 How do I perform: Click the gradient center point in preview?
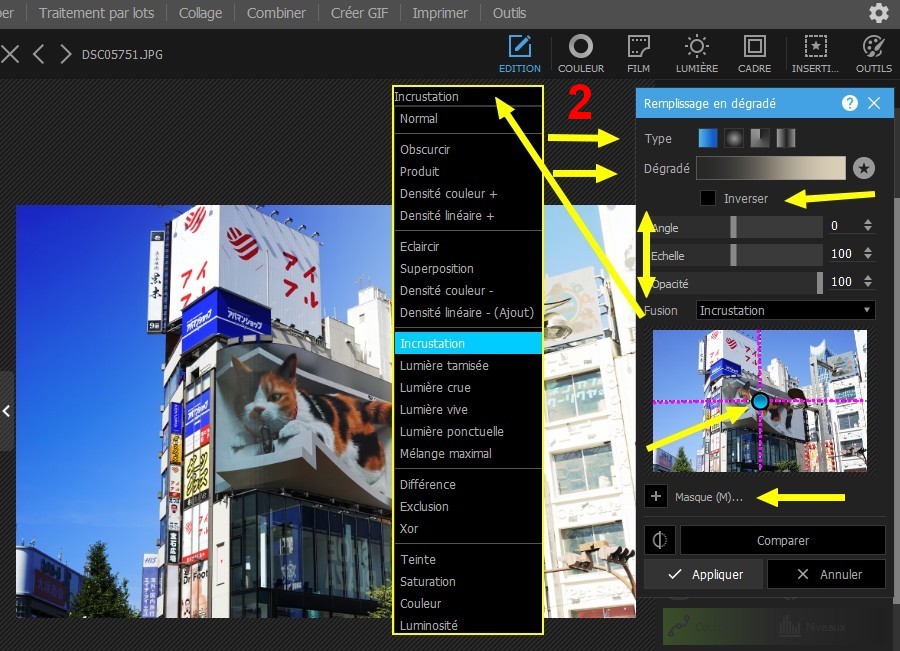pos(760,401)
